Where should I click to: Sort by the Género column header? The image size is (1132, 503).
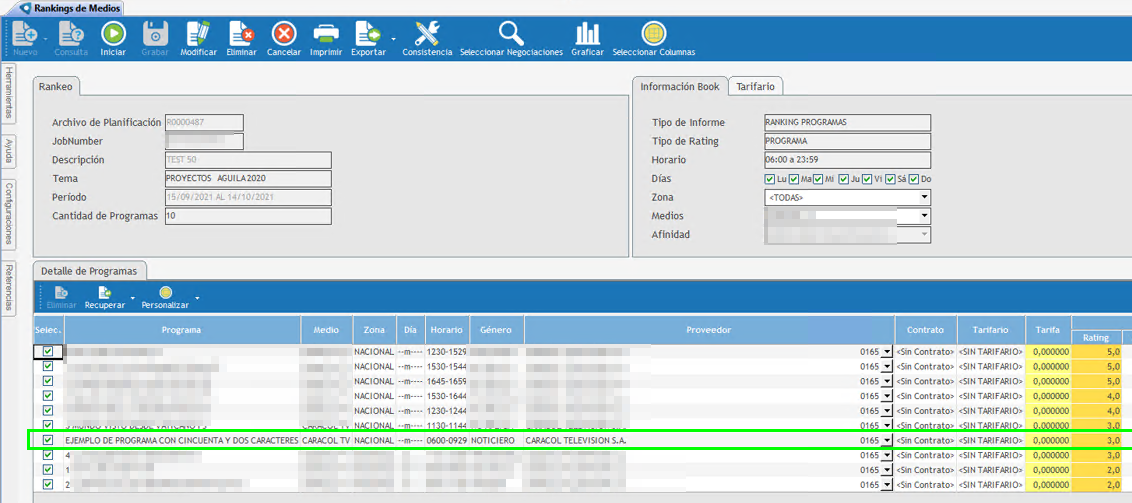(x=497, y=330)
